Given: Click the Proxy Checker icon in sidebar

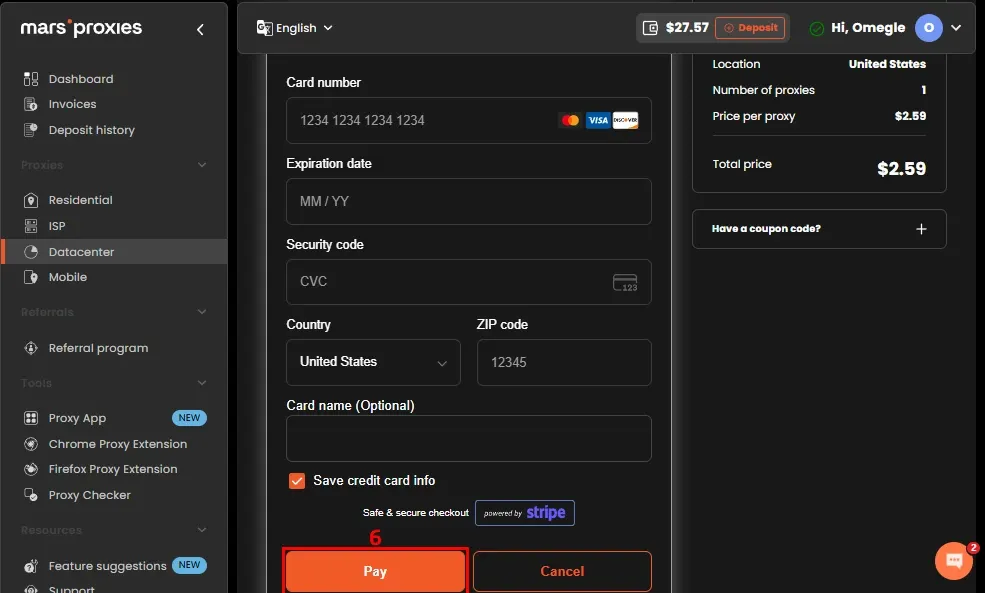Looking at the screenshot, I should pyautogui.click(x=31, y=495).
